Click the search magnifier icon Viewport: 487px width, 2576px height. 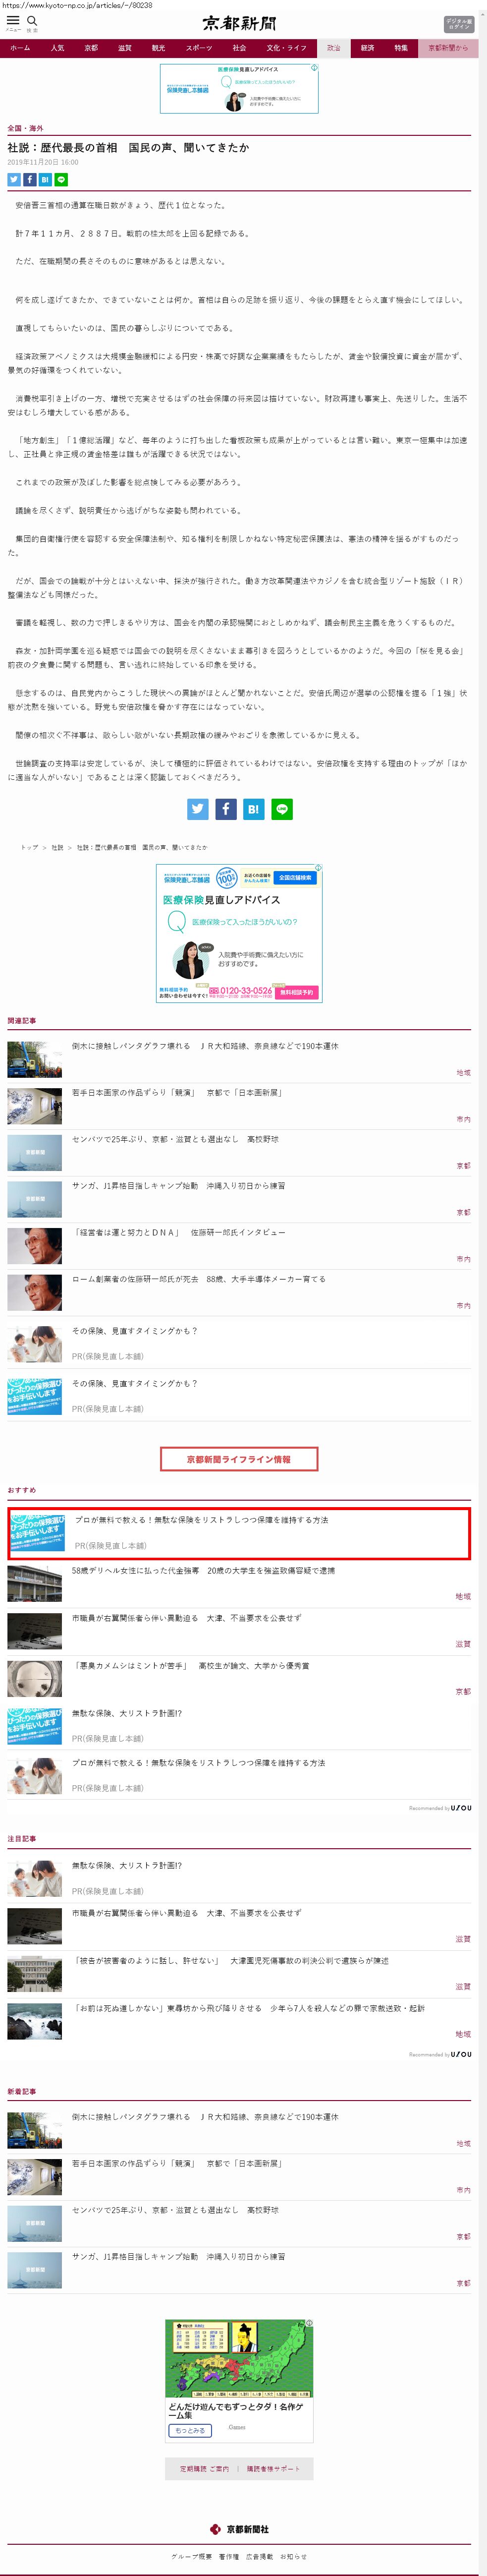click(32, 22)
